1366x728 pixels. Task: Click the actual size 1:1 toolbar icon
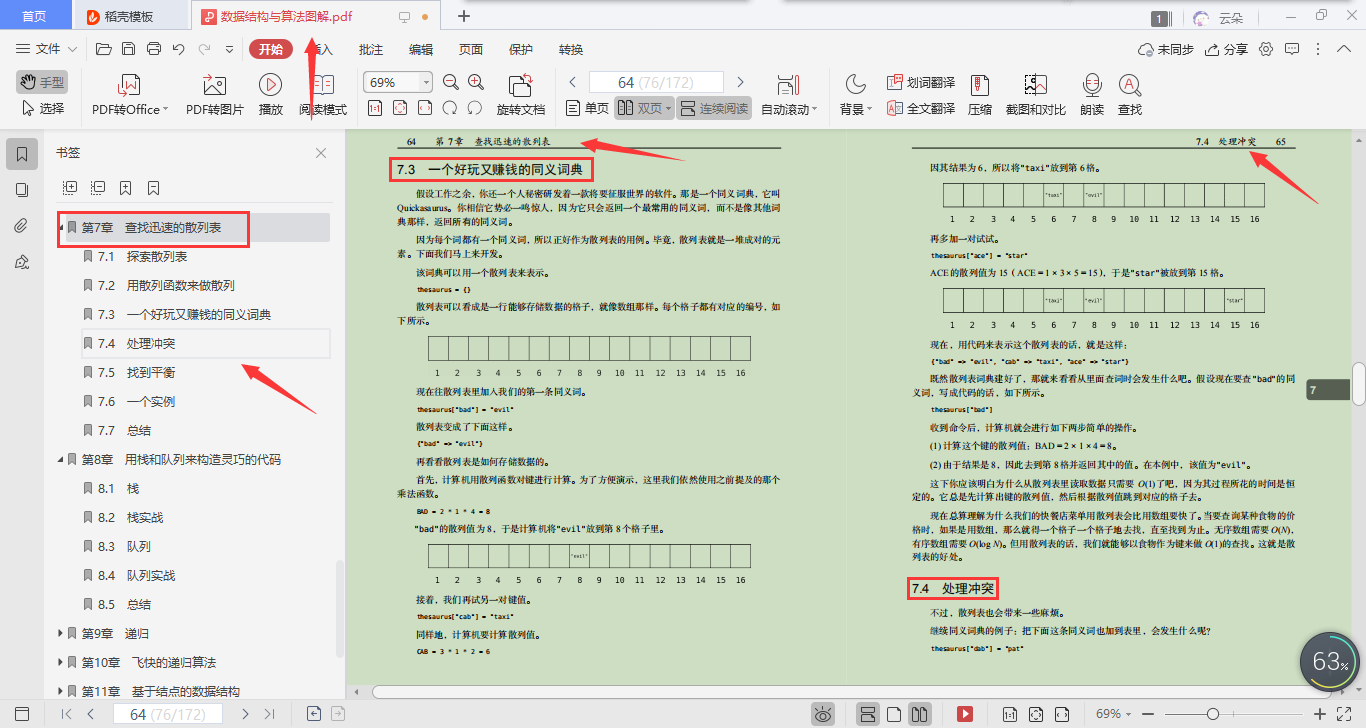point(375,108)
